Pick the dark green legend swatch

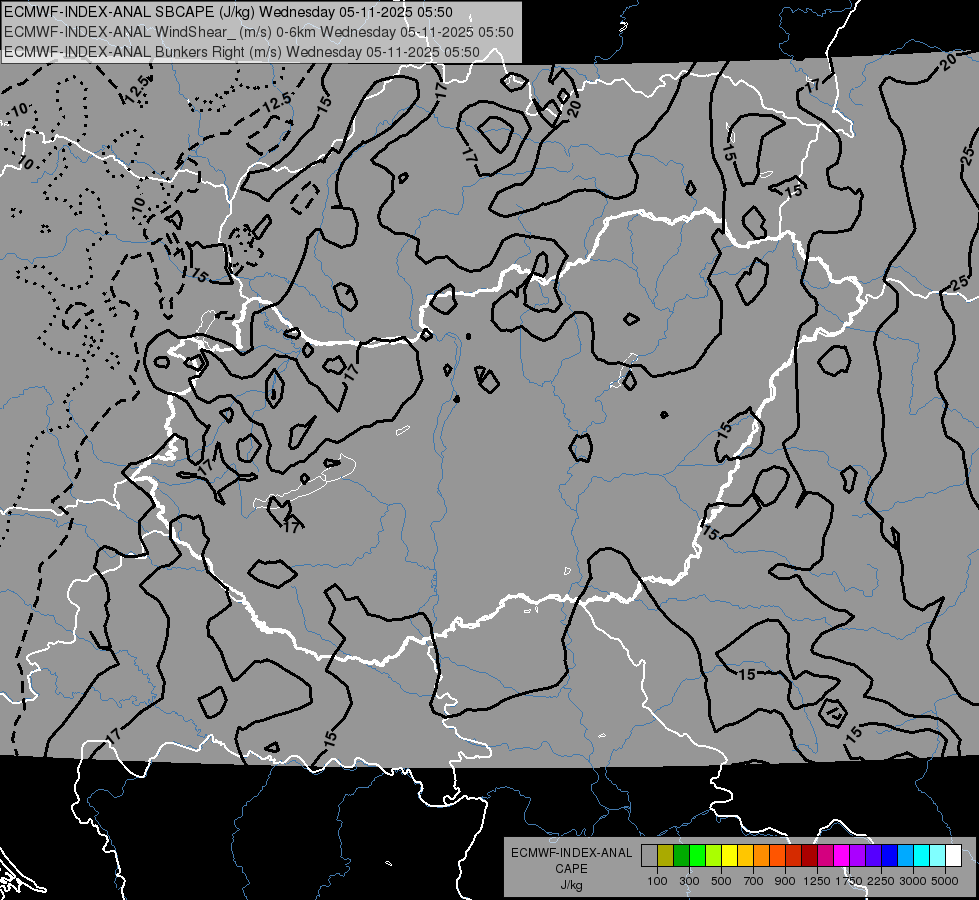point(681,856)
